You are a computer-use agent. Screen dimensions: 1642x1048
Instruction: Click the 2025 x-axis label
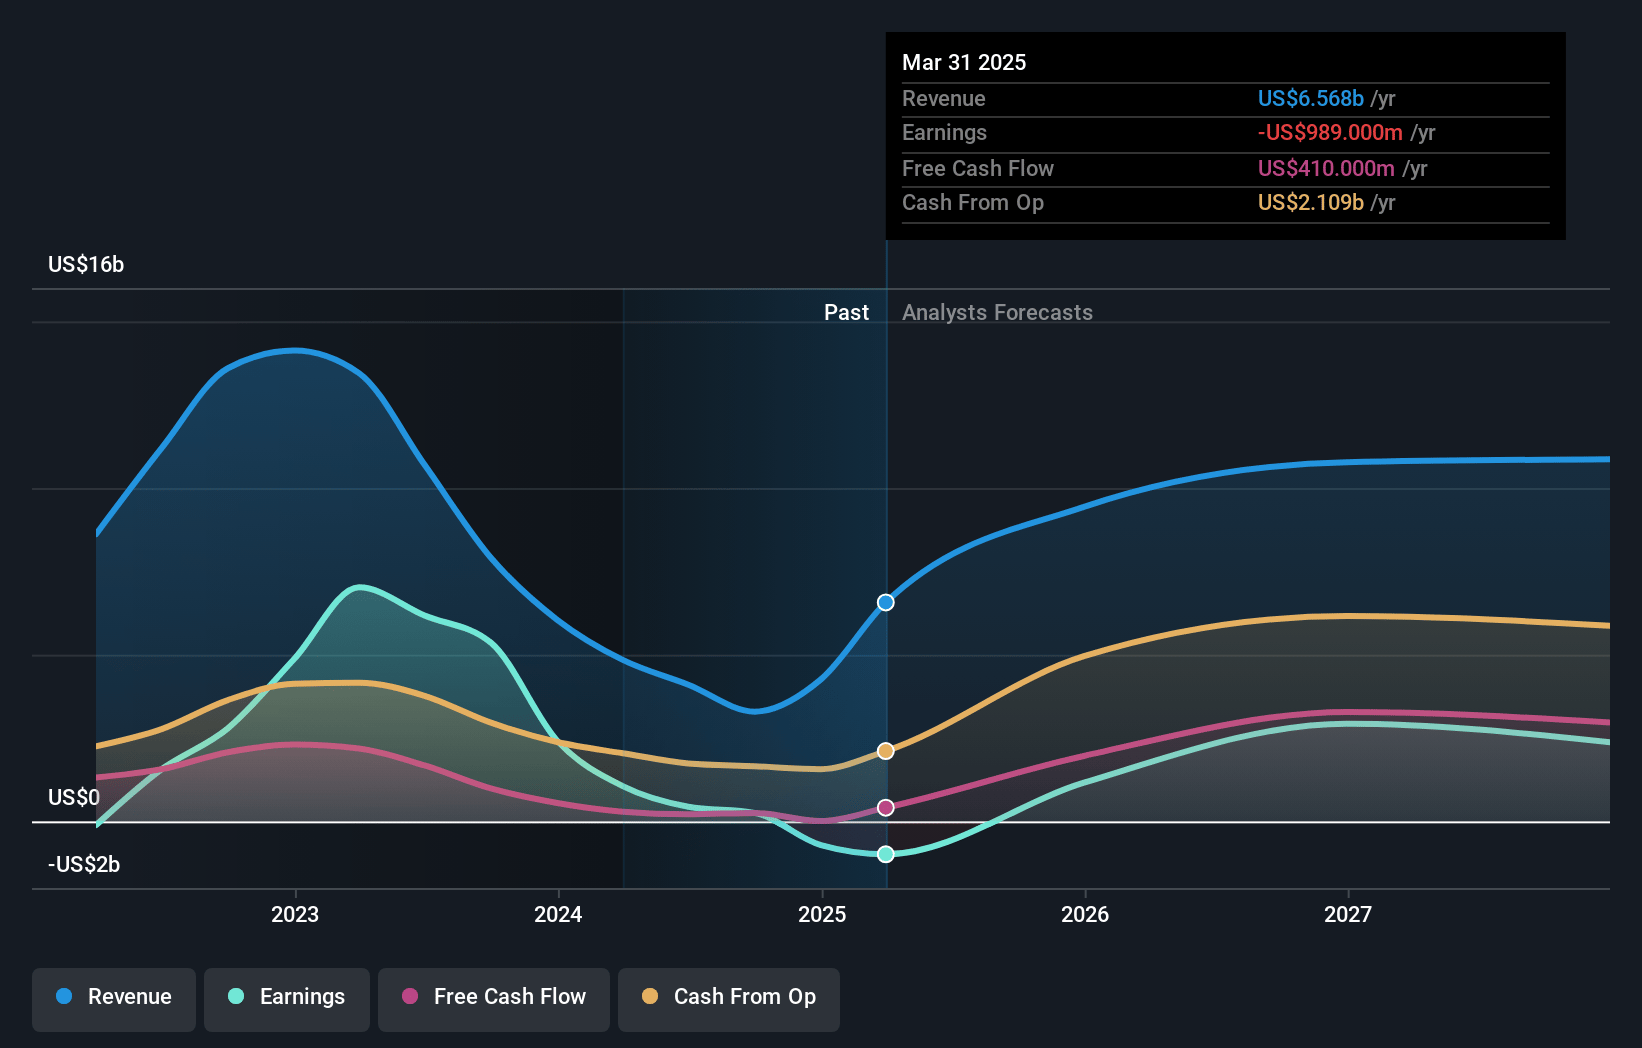click(822, 914)
